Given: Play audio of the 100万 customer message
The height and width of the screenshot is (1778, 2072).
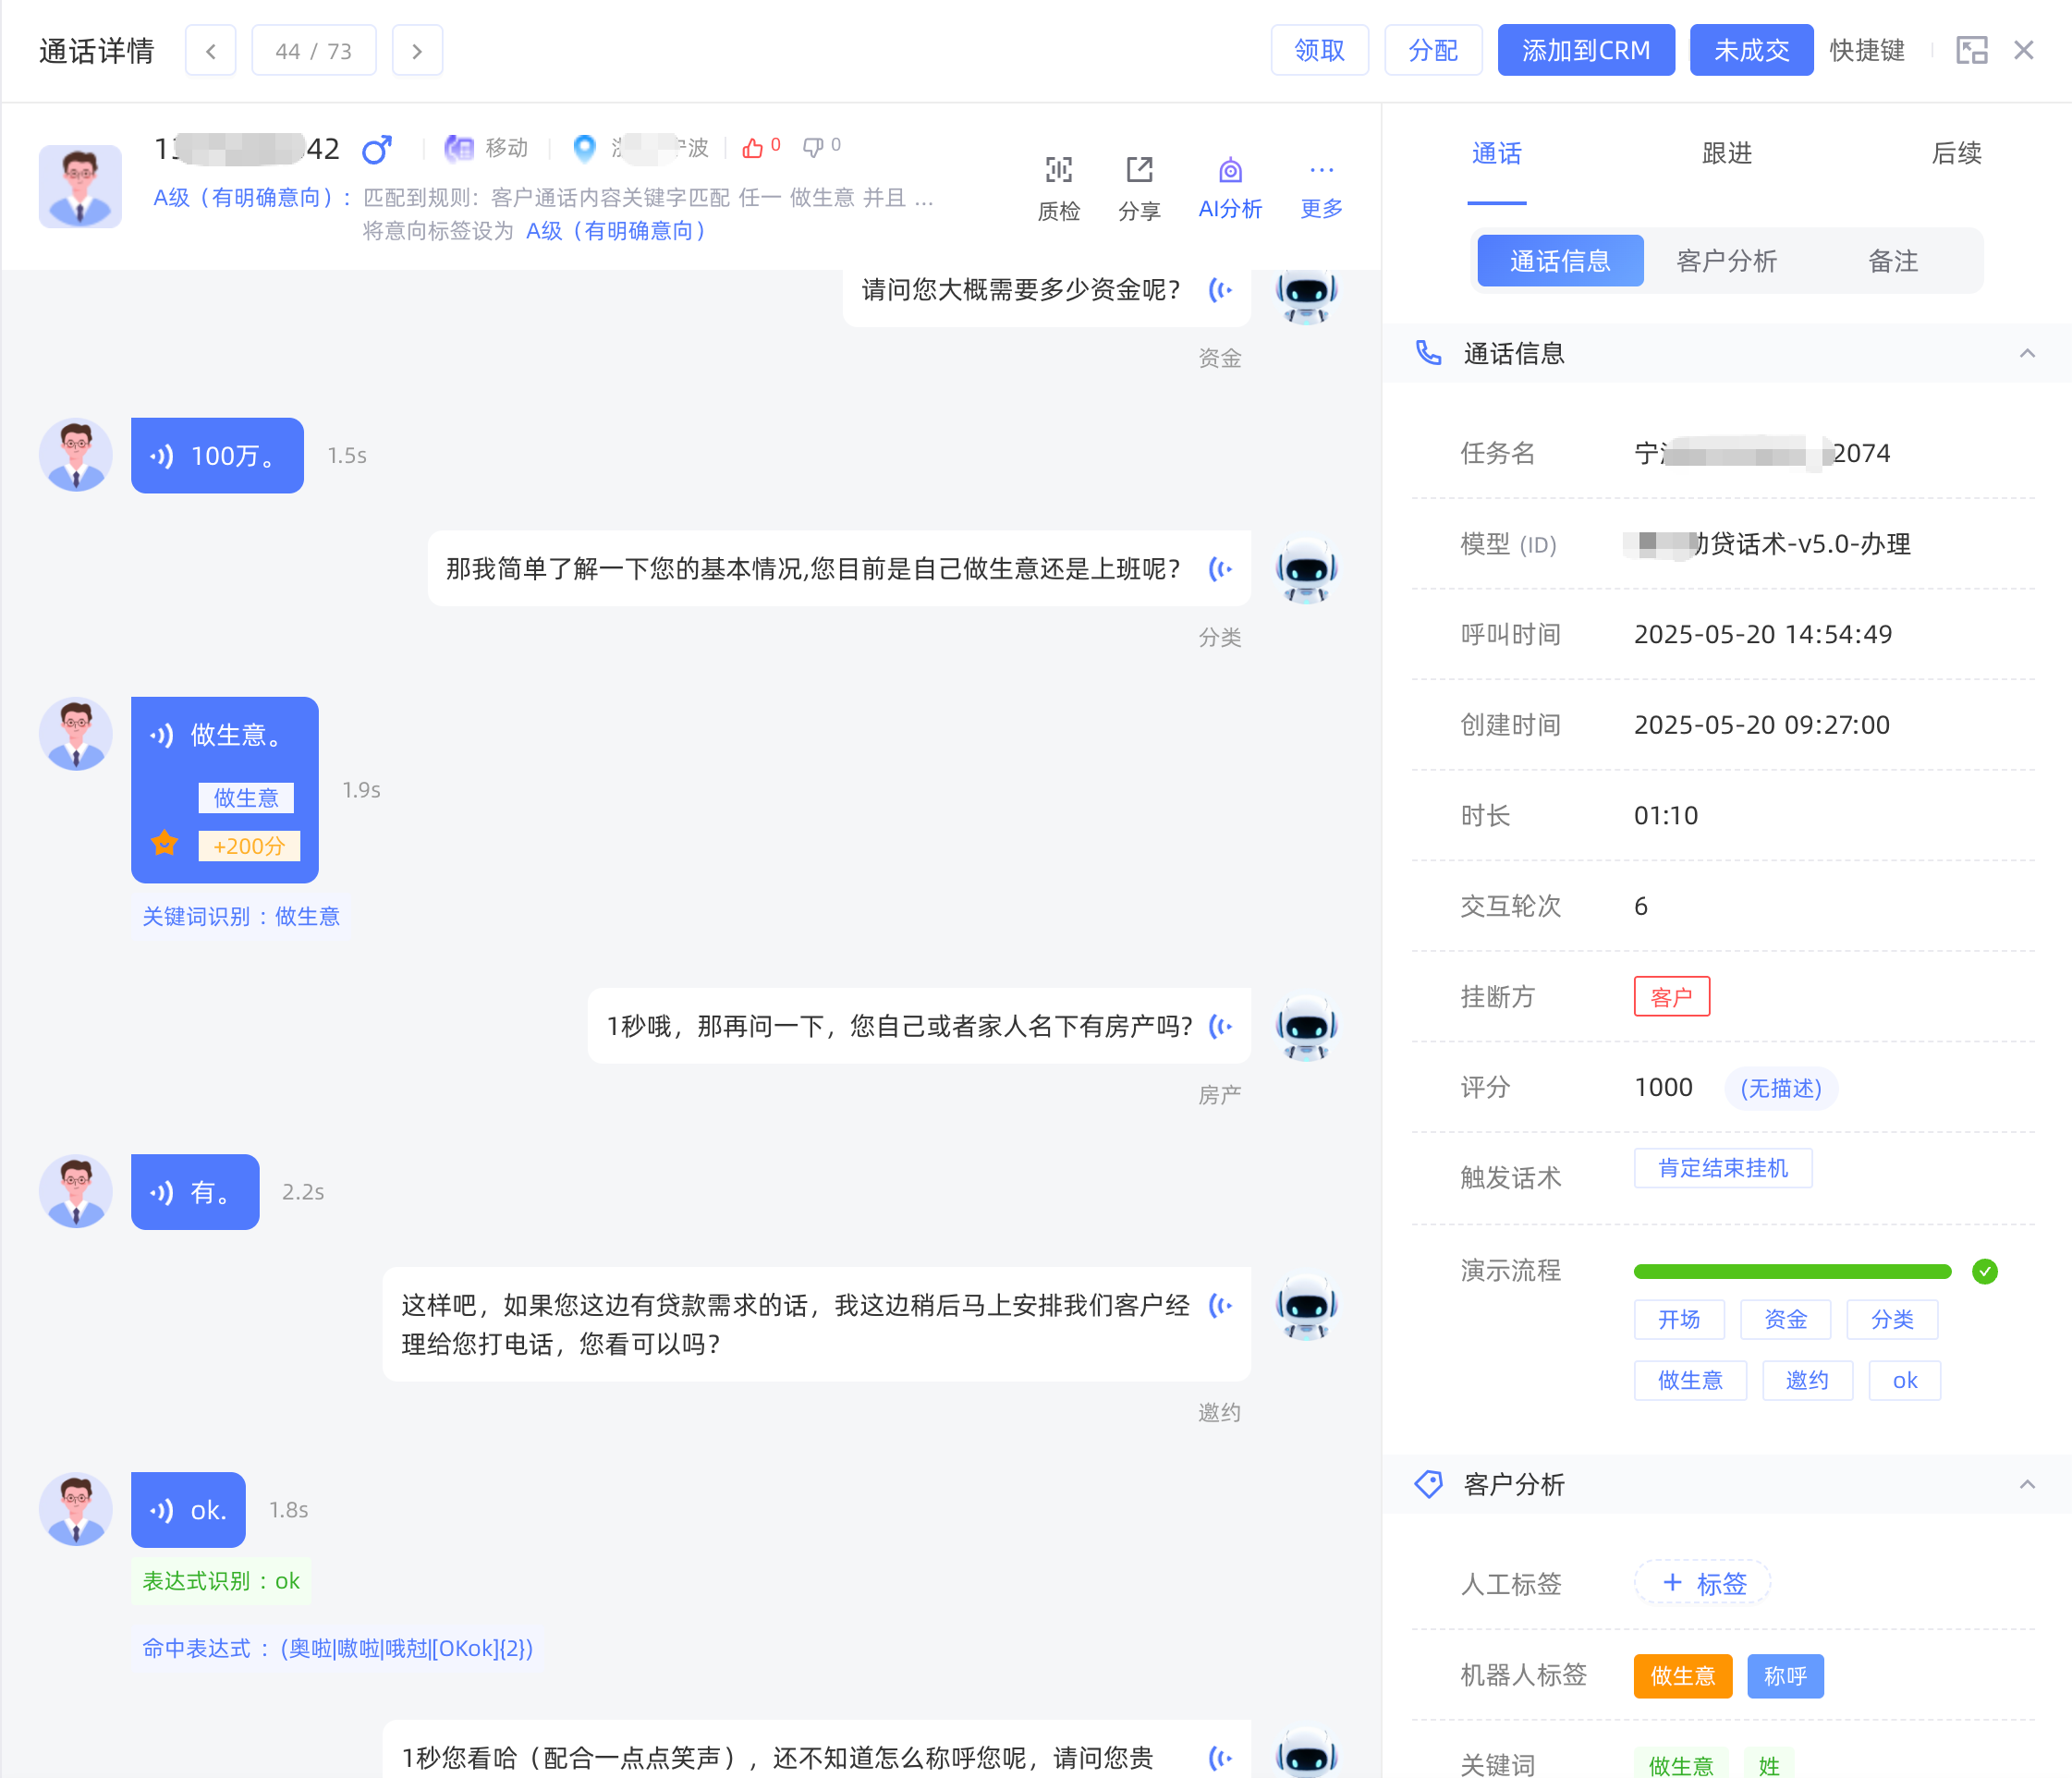Looking at the screenshot, I should click(162, 456).
